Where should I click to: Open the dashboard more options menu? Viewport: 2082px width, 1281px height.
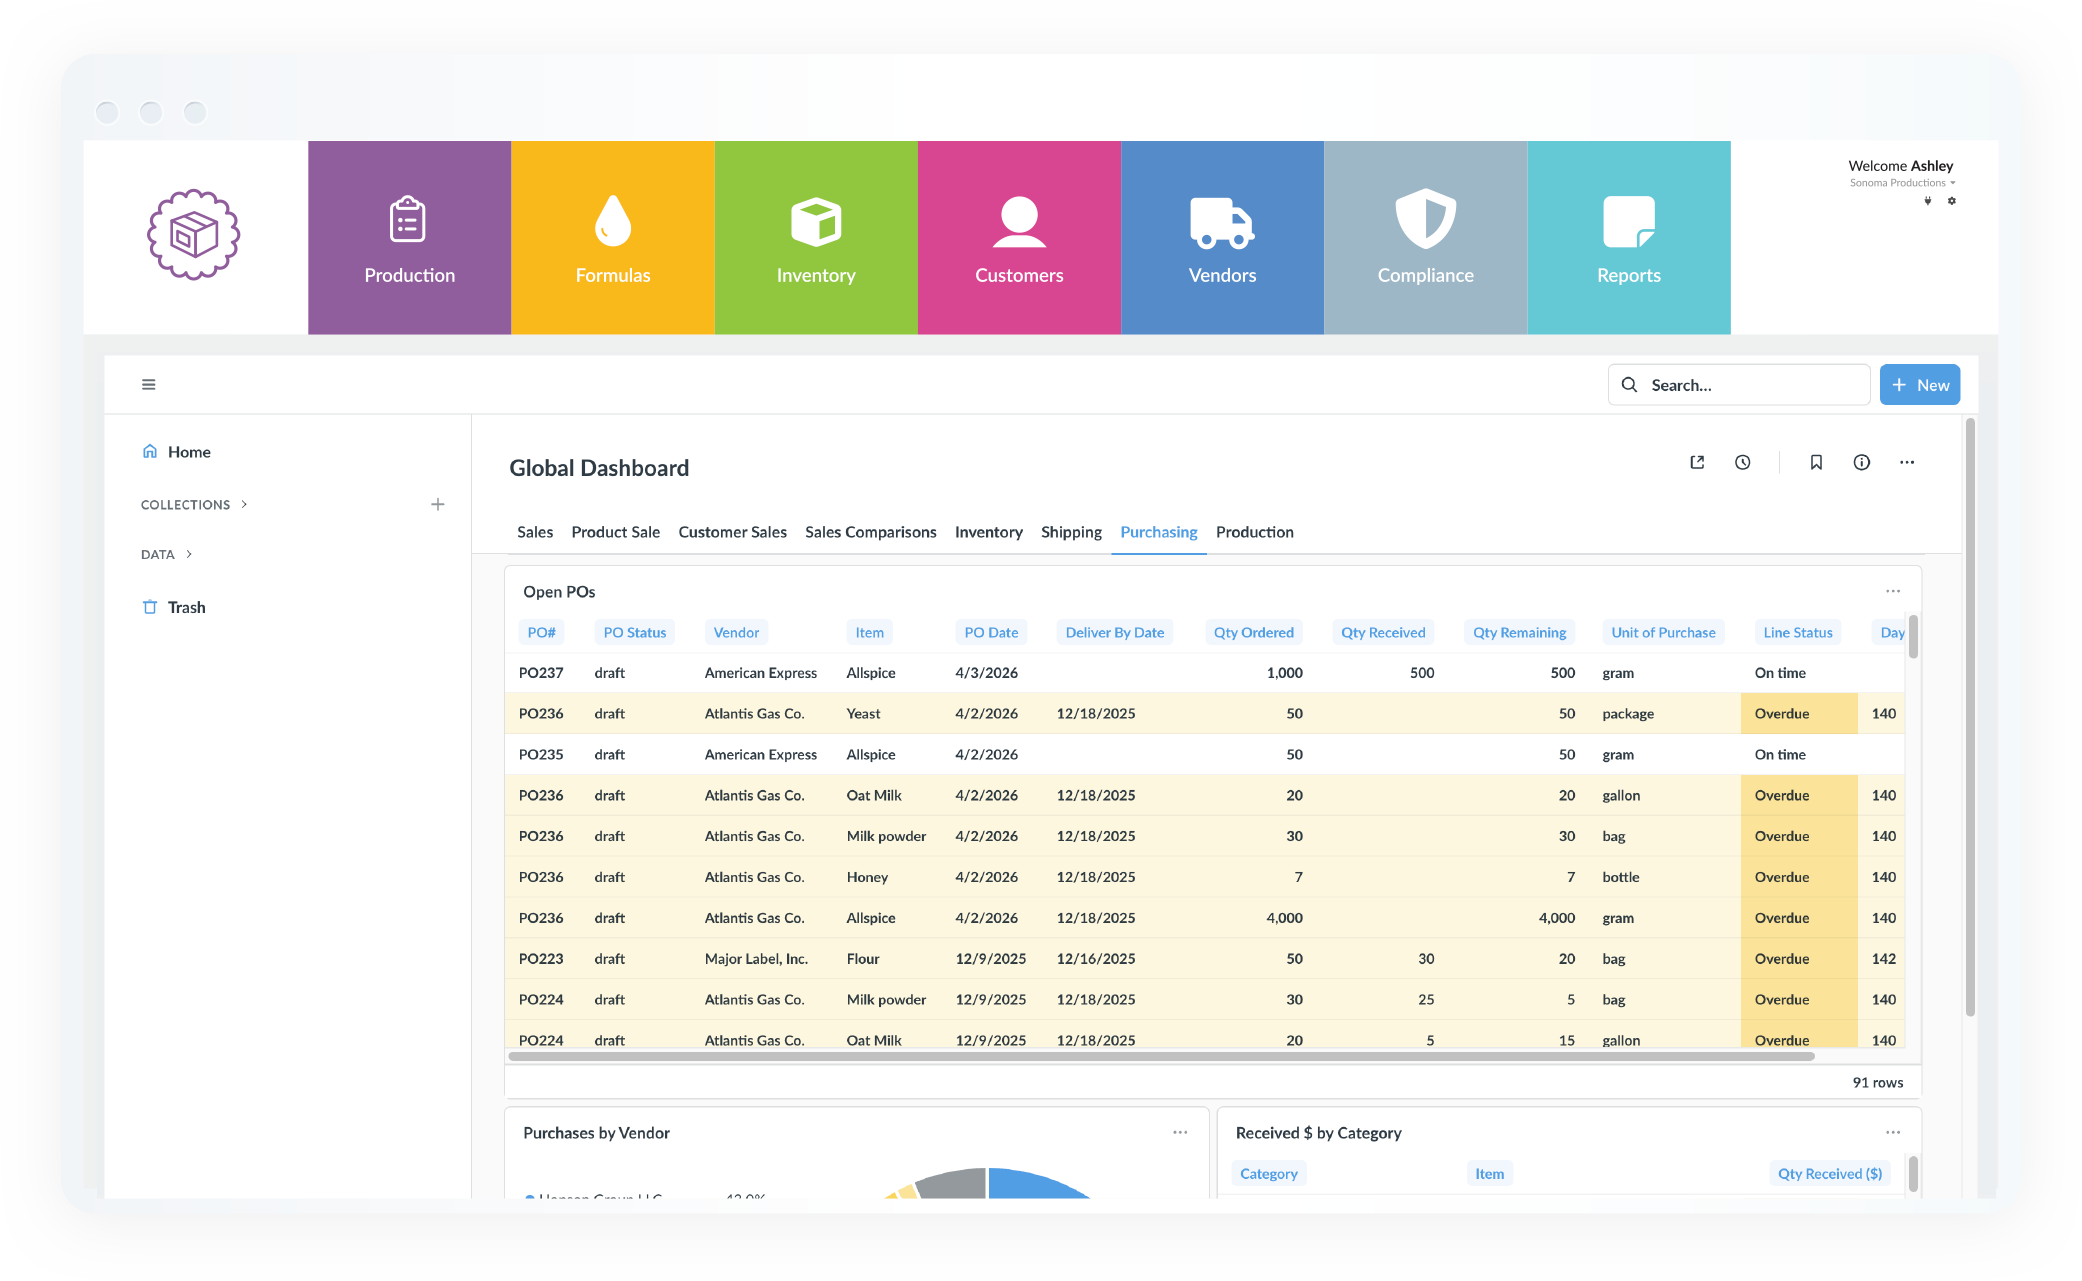coord(1907,462)
